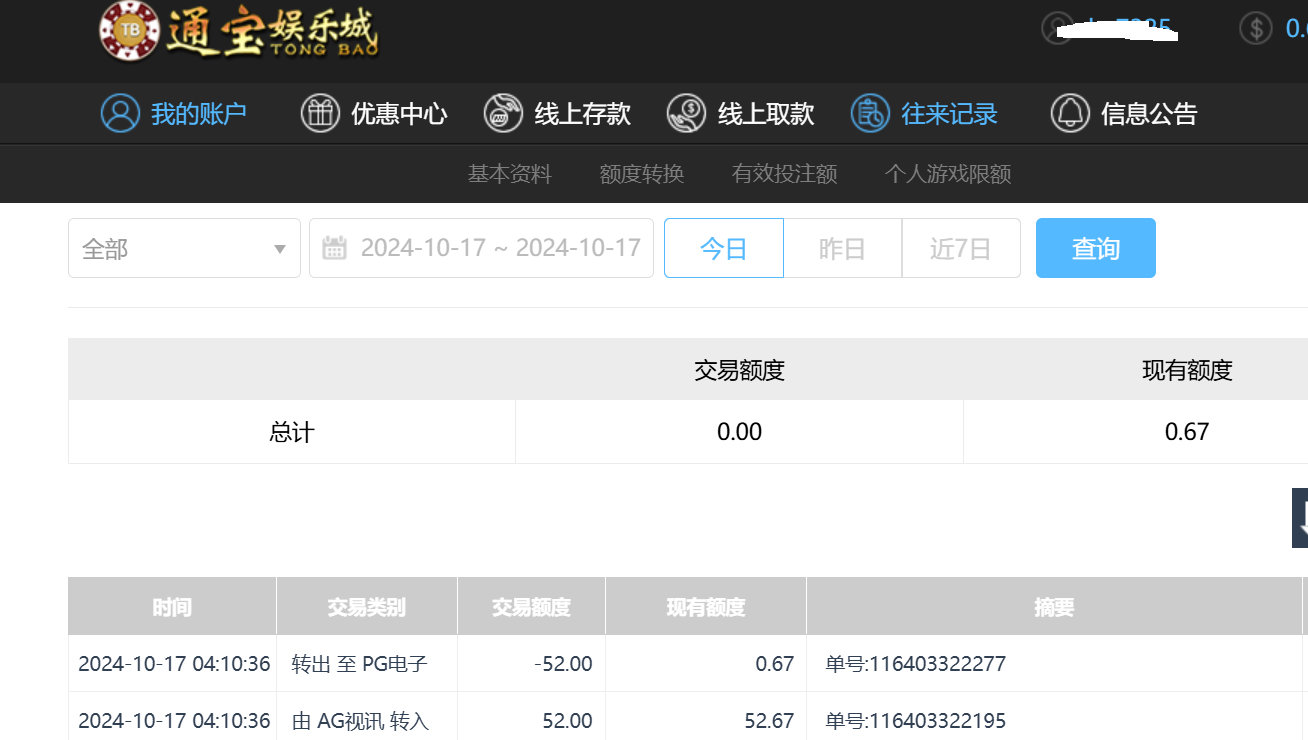Click the 信息公告 bell icon
The image size is (1308, 740).
[1070, 113]
